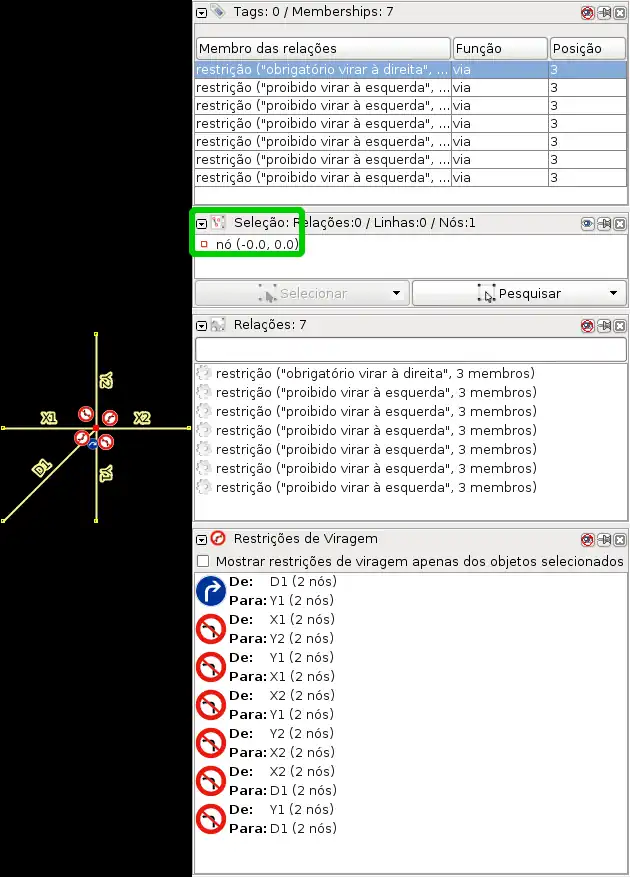Click the turn restriction icon in Restrições de Viragem header

tap(217, 538)
